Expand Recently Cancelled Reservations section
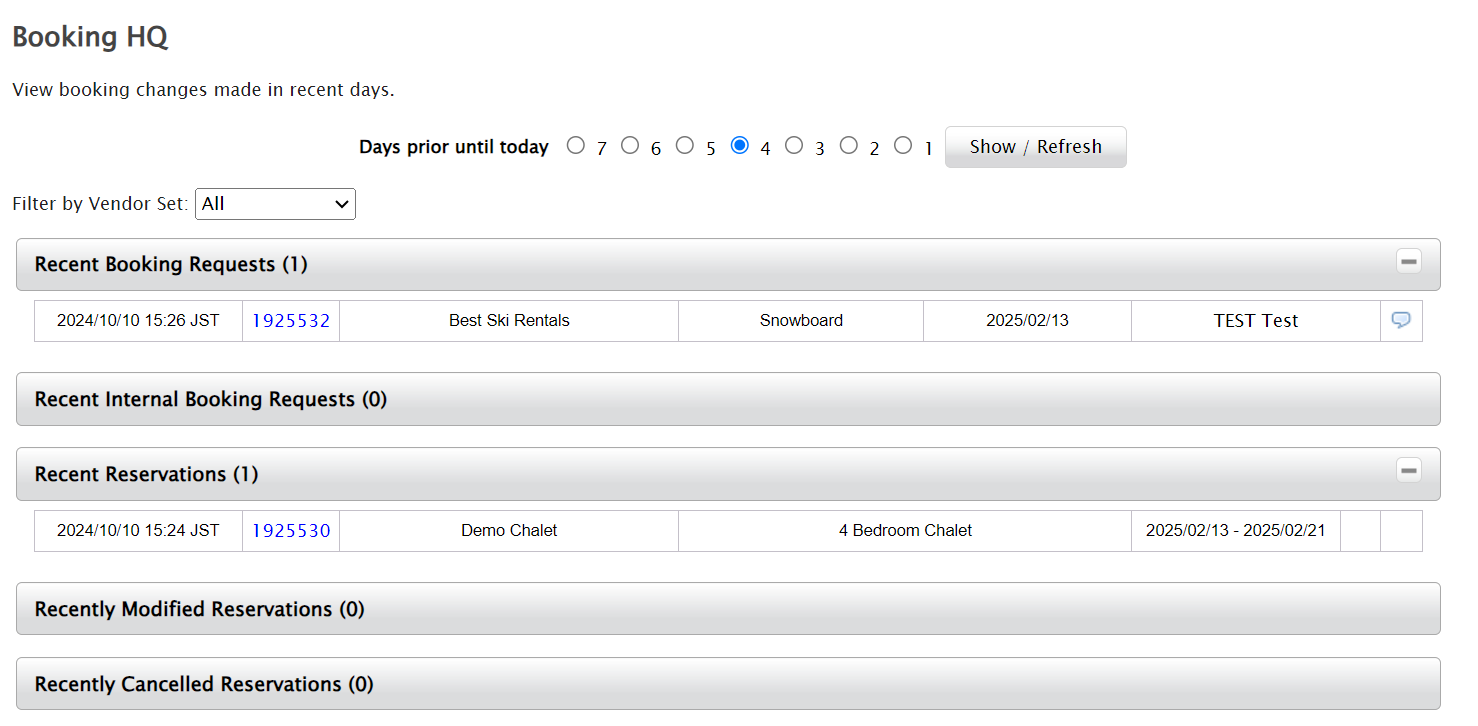Image resolution: width=1478 pixels, height=726 pixels. point(203,684)
